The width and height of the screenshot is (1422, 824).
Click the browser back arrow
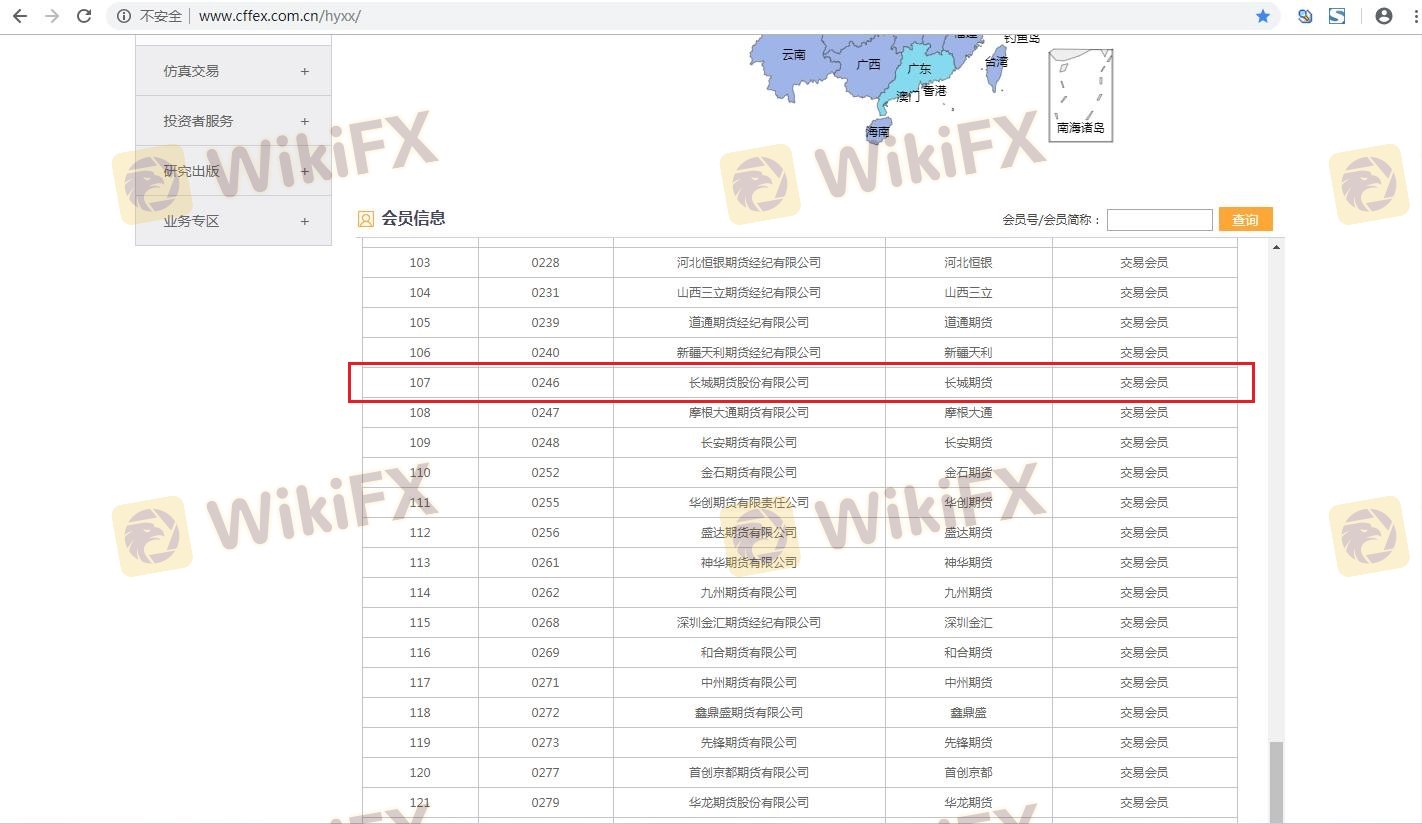click(20, 16)
